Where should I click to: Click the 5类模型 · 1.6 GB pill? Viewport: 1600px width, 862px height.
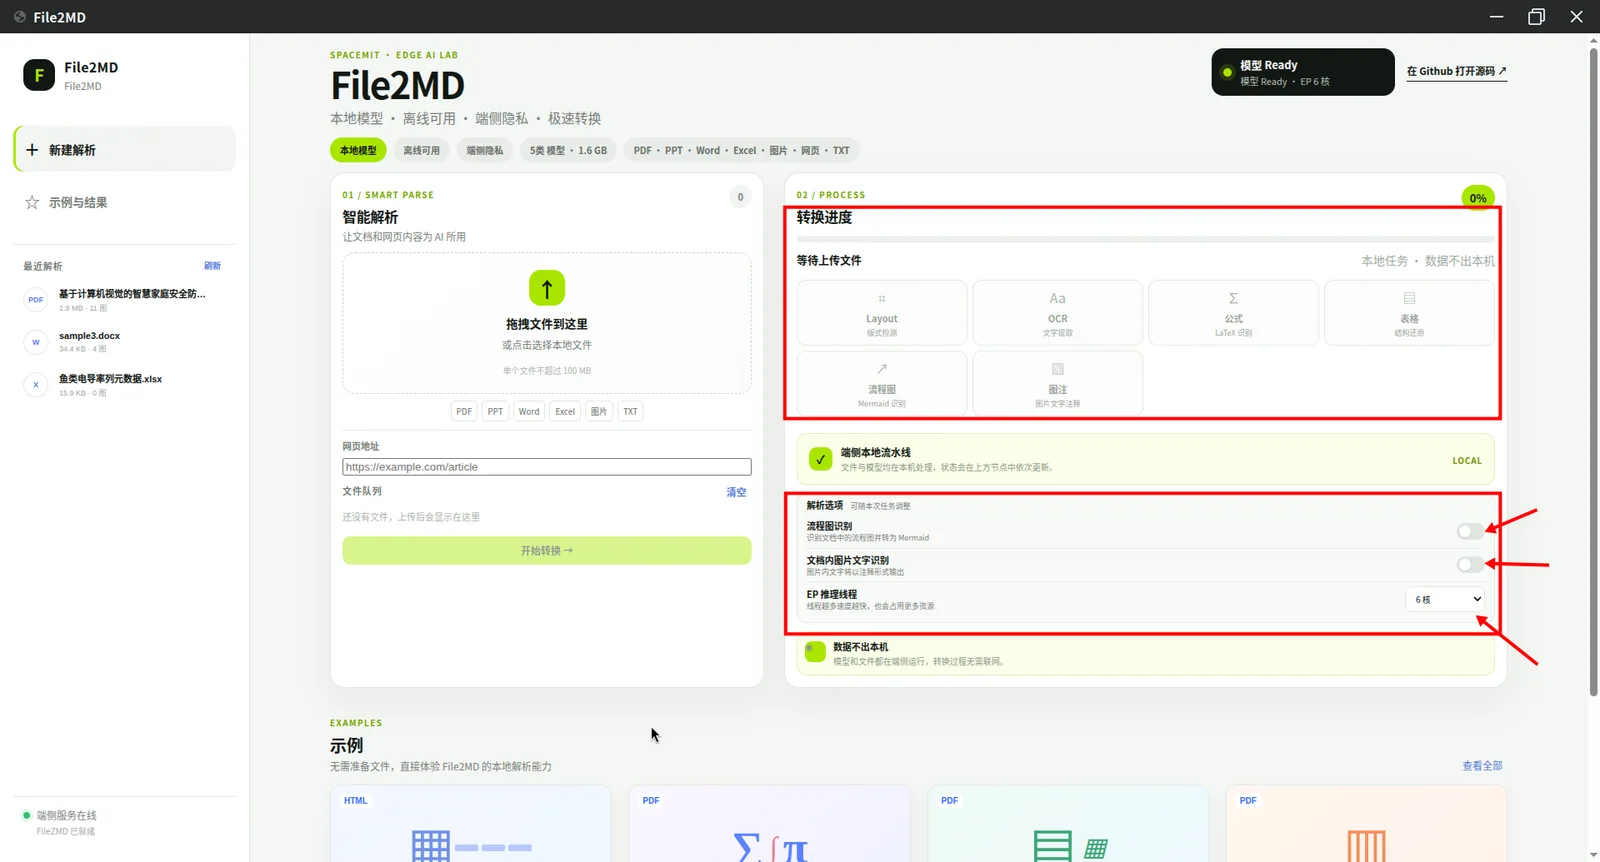pyautogui.click(x=568, y=151)
